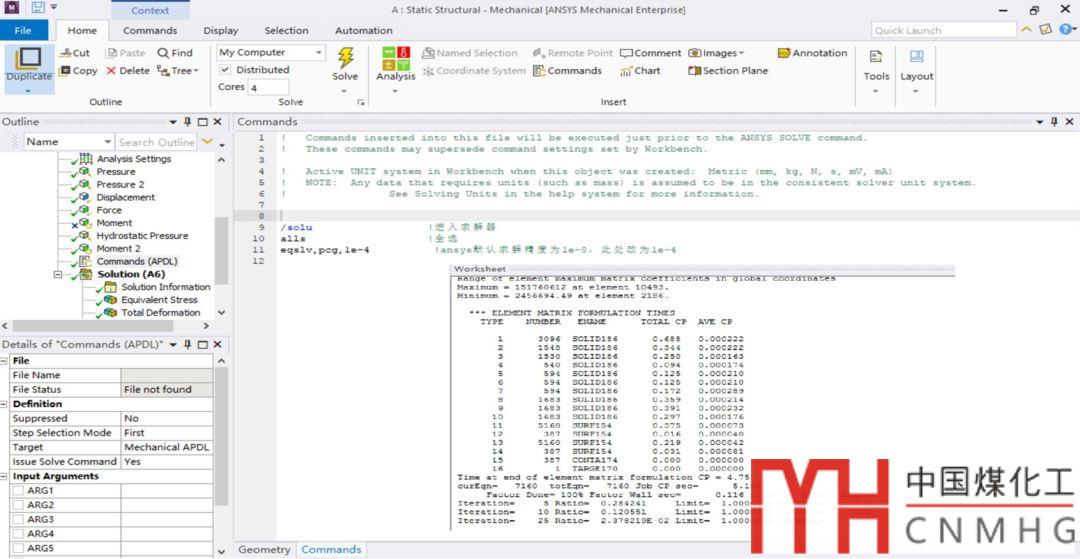Toggle the Distributed checkbox
This screenshot has height=559, width=1080.
pos(225,70)
